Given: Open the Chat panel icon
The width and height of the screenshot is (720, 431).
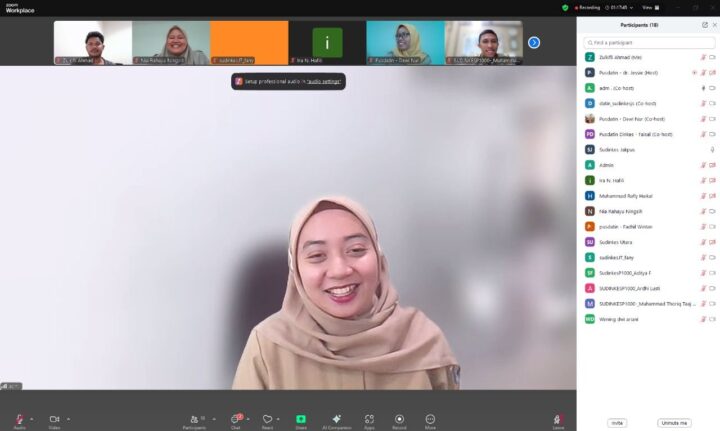Looking at the screenshot, I should [x=236, y=419].
